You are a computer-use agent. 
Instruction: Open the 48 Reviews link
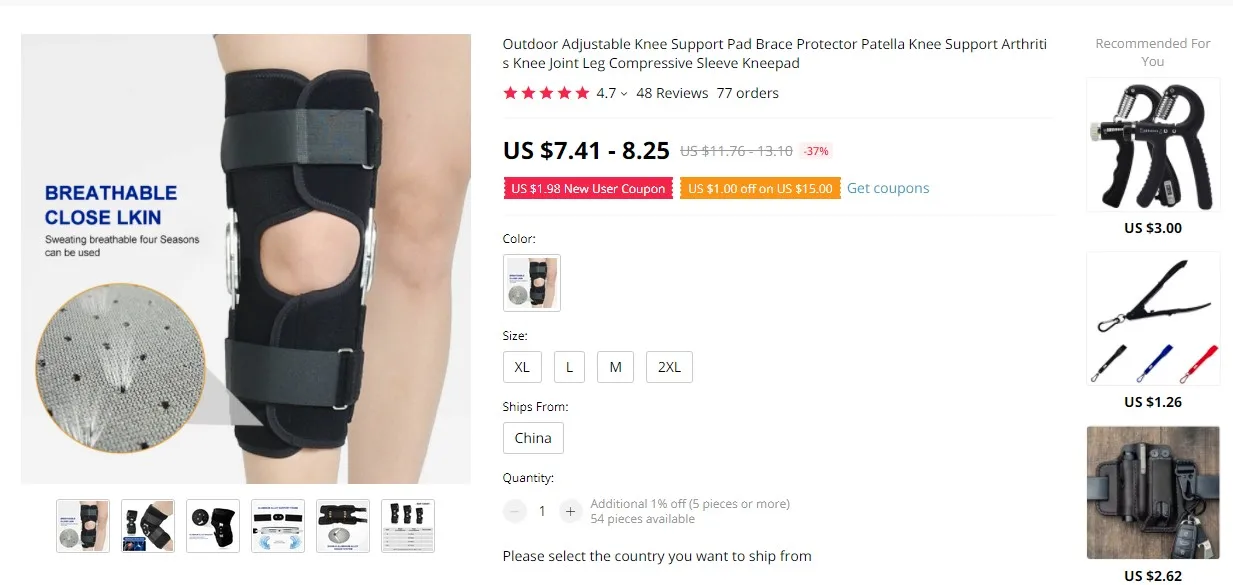tap(672, 93)
